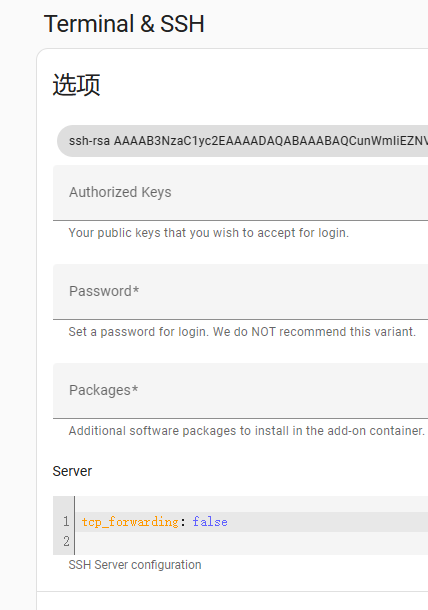Click line number 2 in editor gutter
This screenshot has width=428, height=610.
(66, 542)
